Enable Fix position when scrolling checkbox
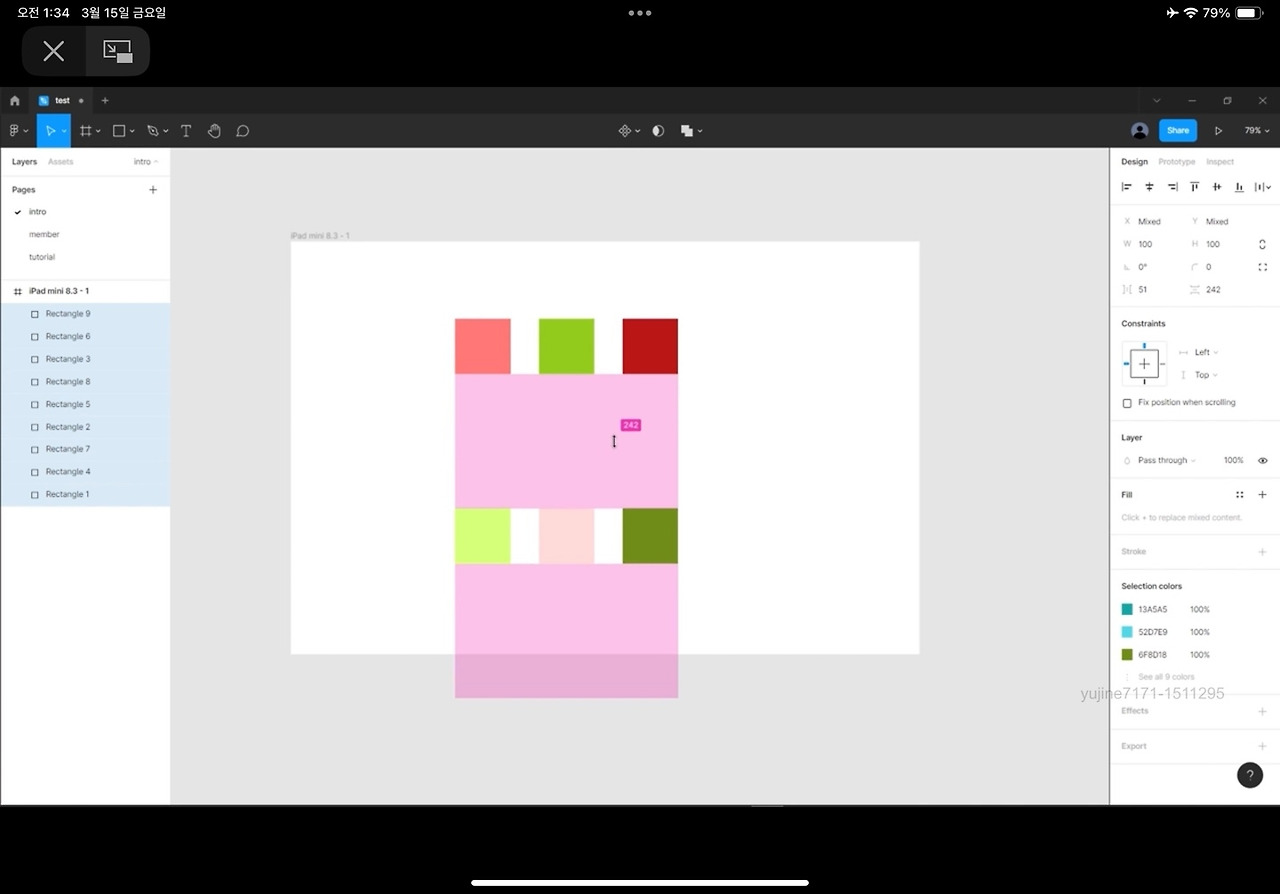1280x894 pixels. click(x=1127, y=403)
